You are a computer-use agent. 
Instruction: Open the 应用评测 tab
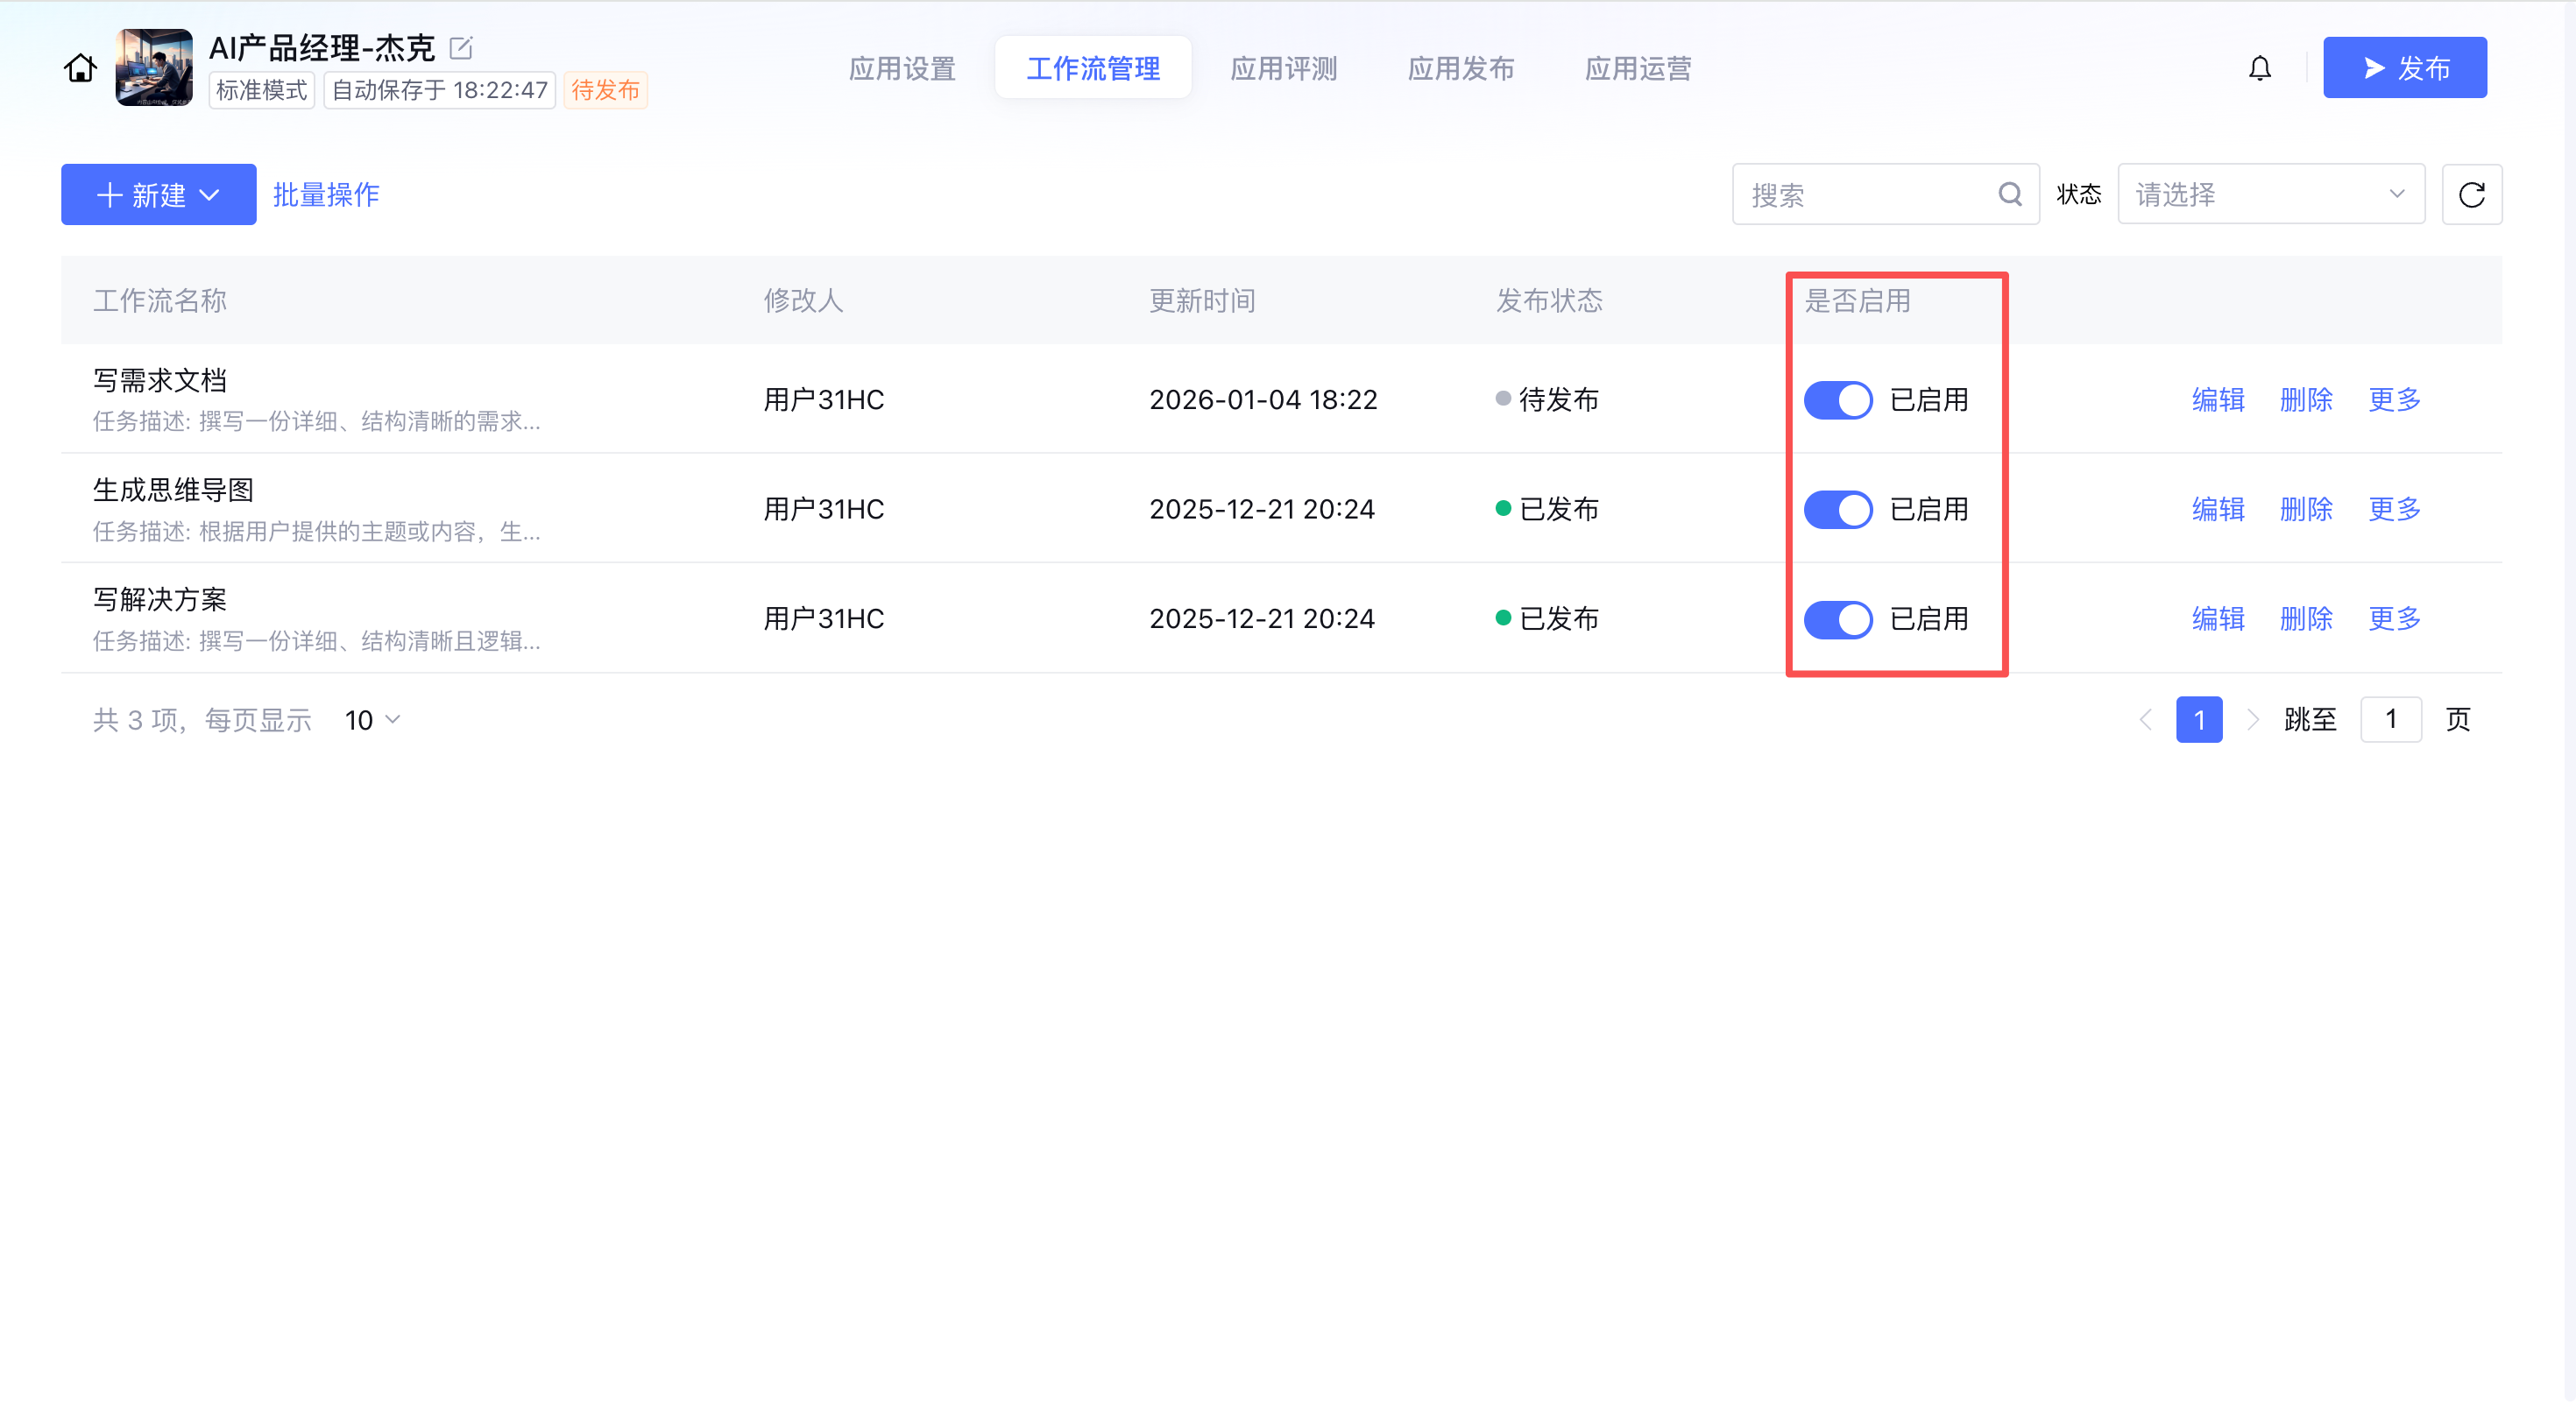coord(1283,68)
